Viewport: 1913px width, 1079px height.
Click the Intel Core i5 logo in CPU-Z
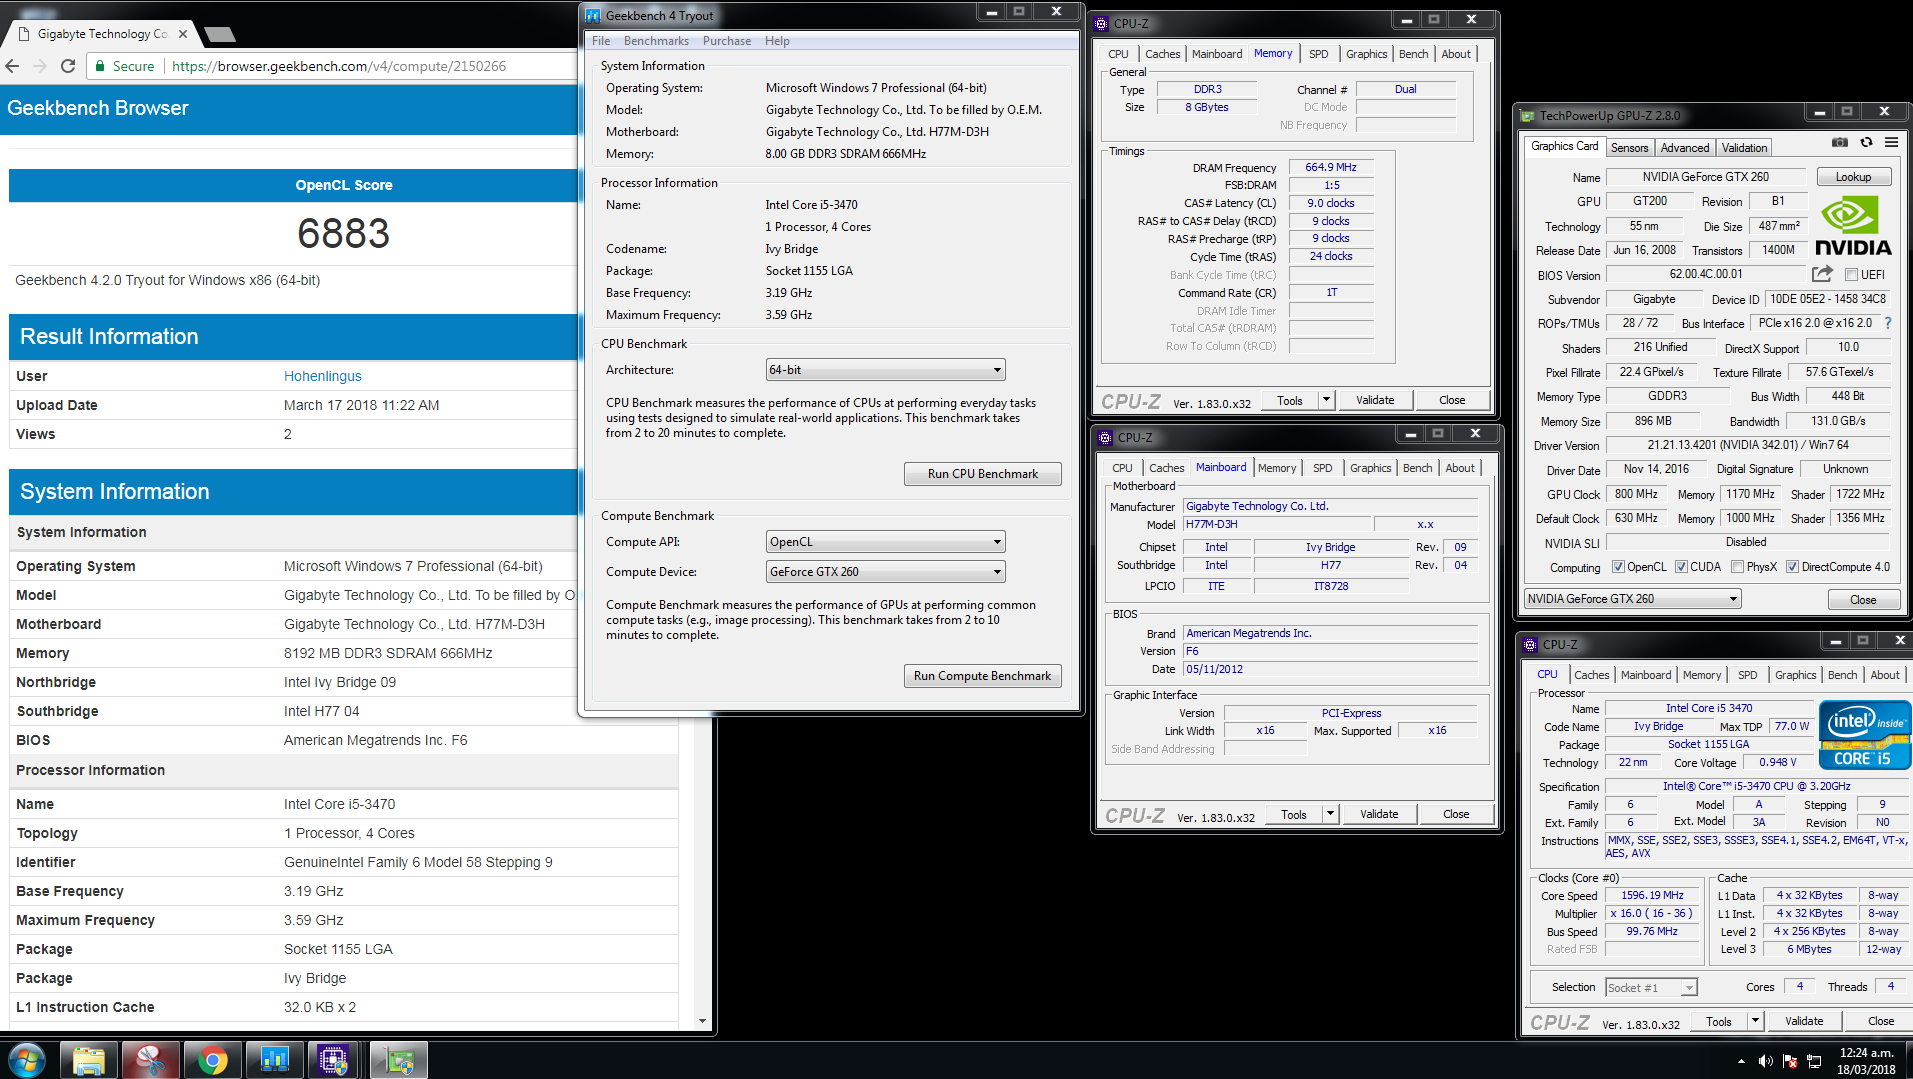tap(1865, 736)
